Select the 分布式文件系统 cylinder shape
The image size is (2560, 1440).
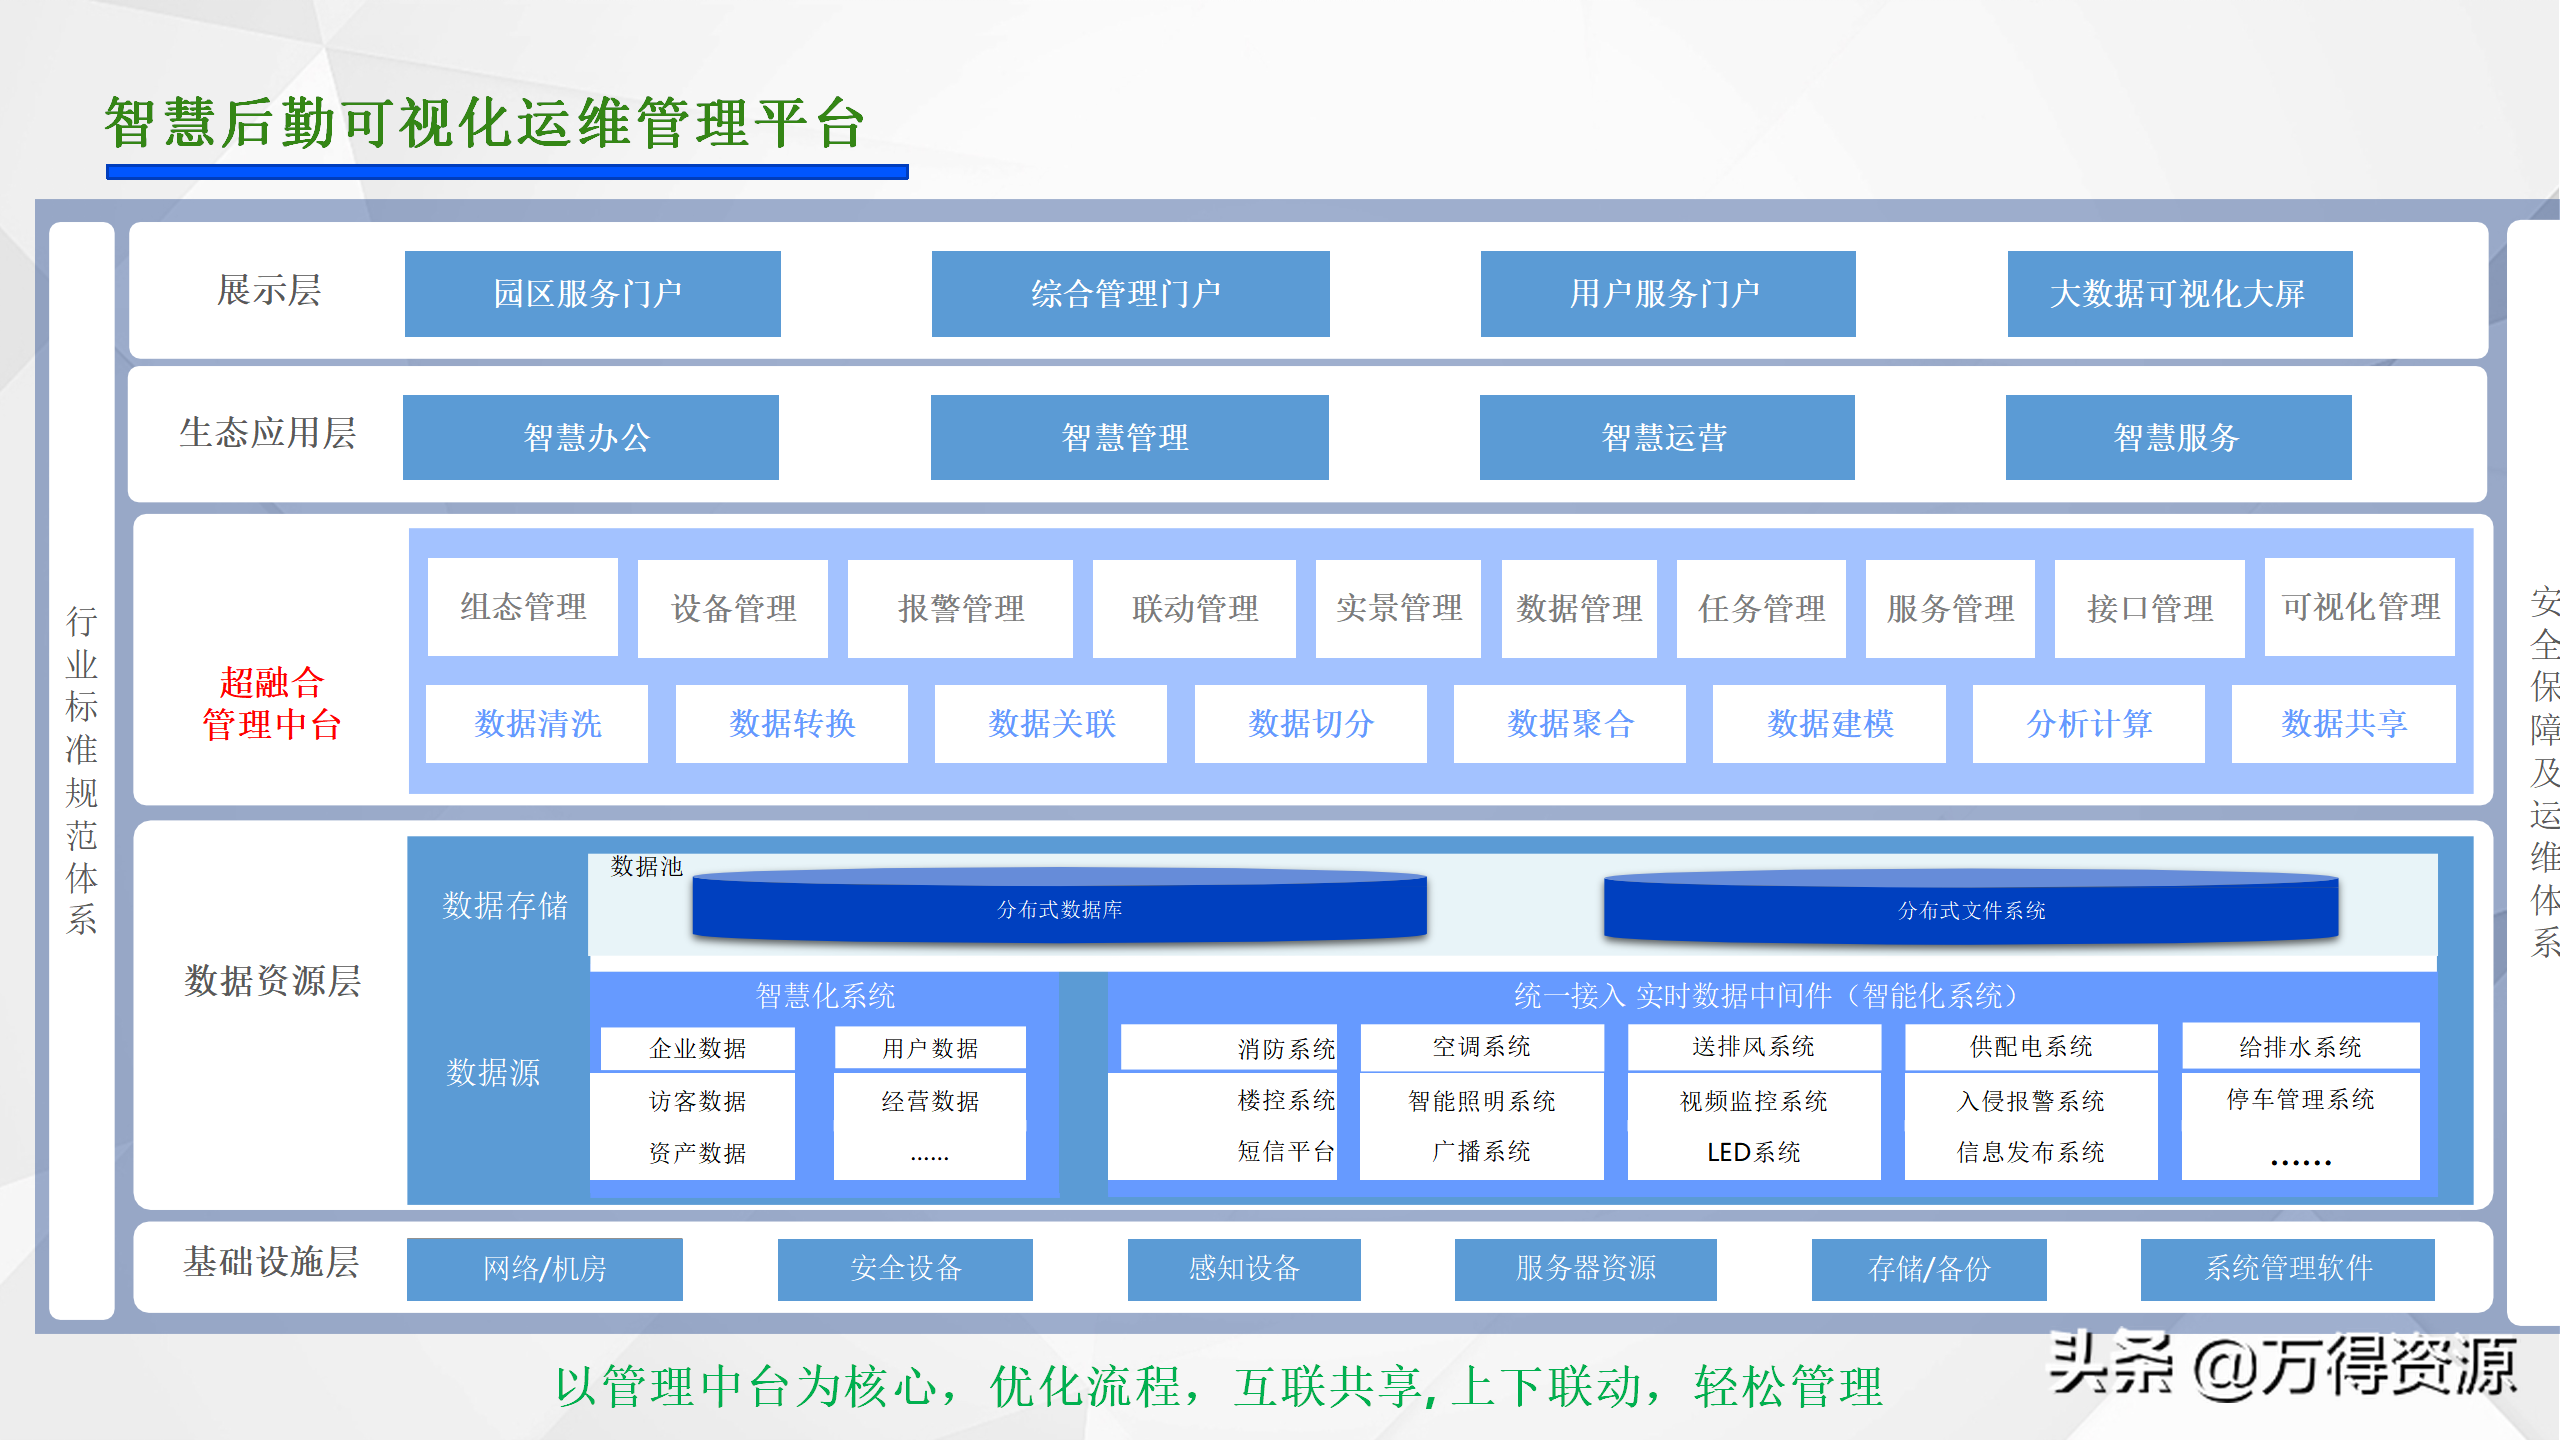(1970, 909)
